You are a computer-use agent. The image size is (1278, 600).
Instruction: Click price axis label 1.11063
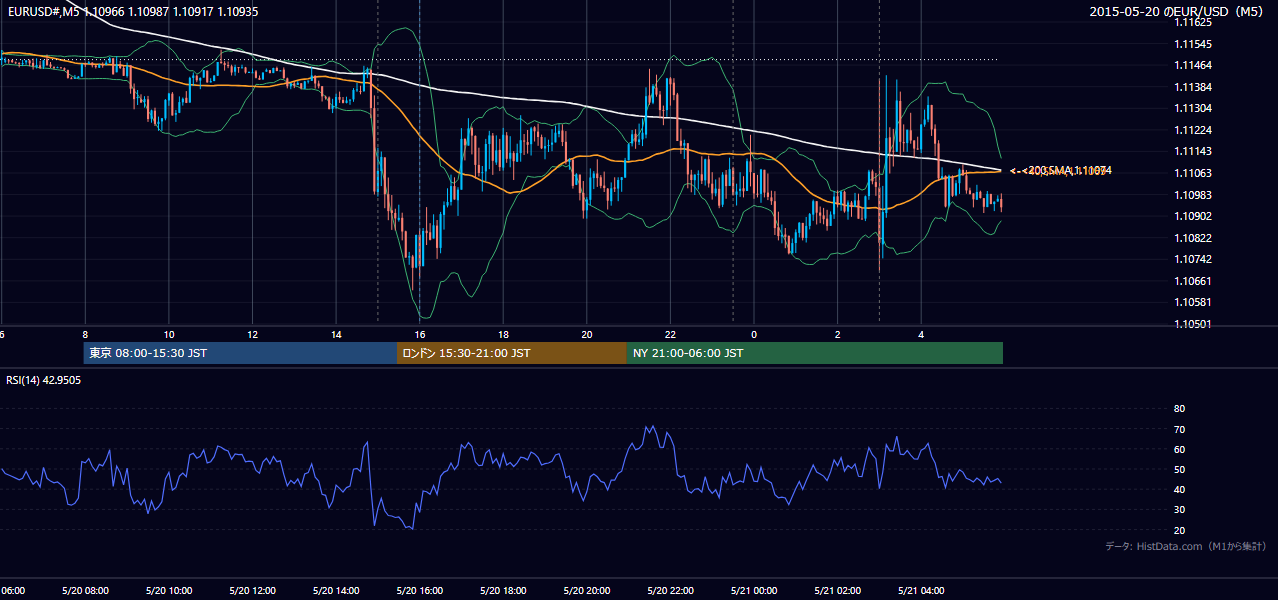pos(1192,173)
